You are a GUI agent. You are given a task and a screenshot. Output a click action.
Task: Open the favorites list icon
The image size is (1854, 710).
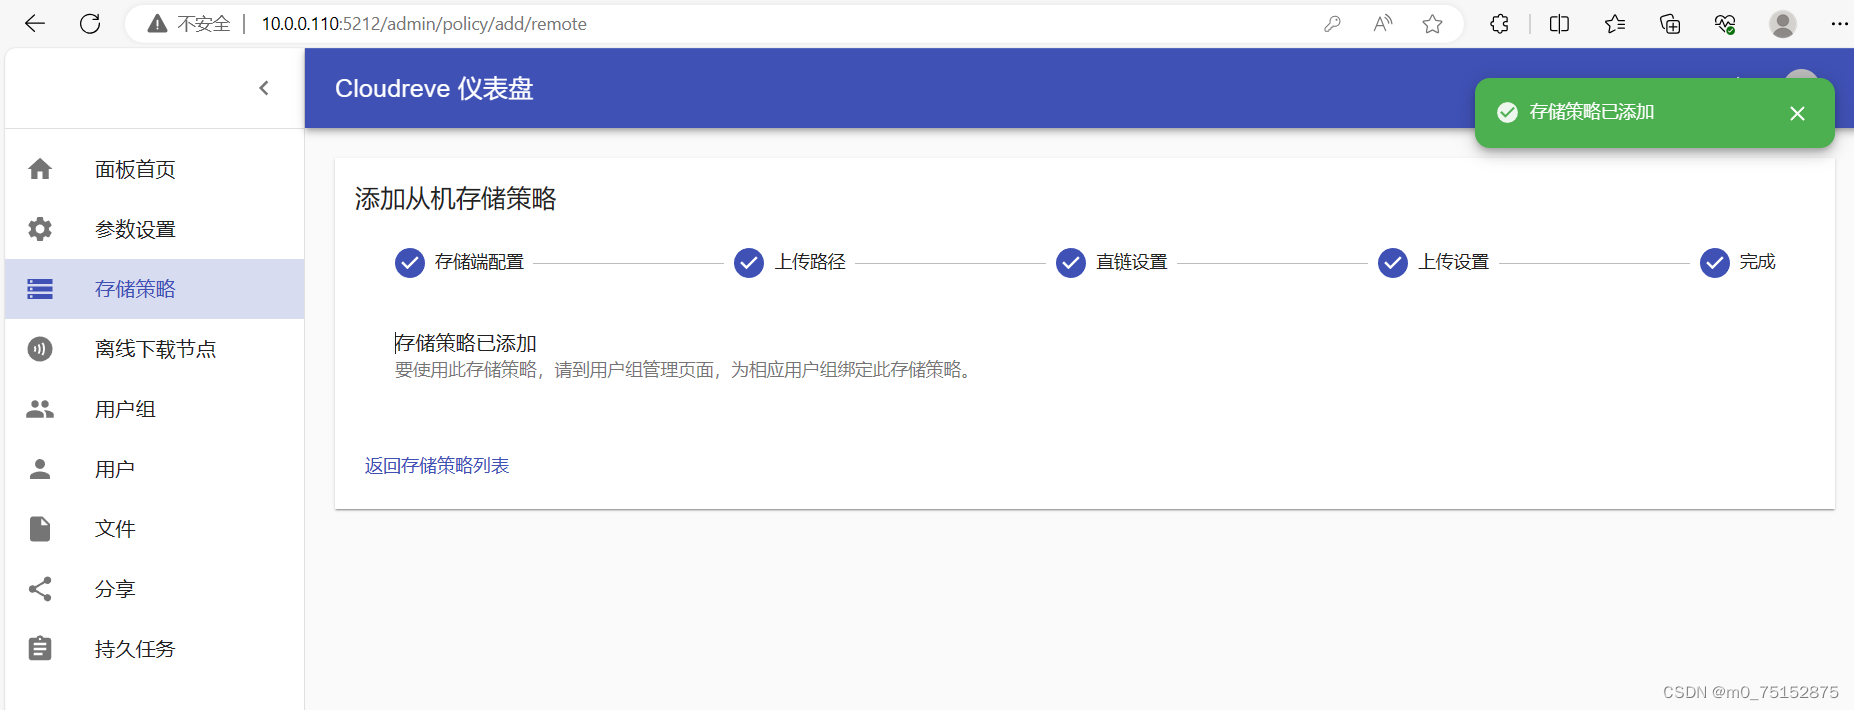[x=1615, y=24]
